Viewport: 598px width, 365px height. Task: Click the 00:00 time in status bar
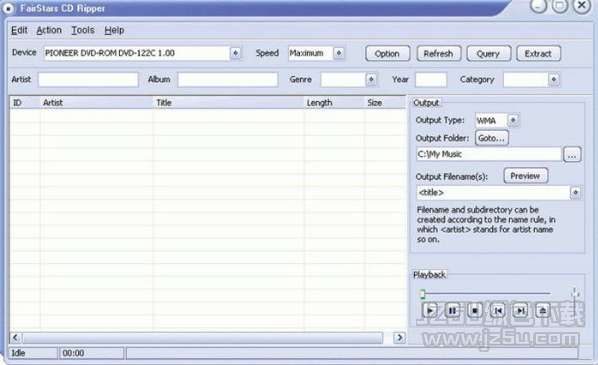(x=73, y=353)
